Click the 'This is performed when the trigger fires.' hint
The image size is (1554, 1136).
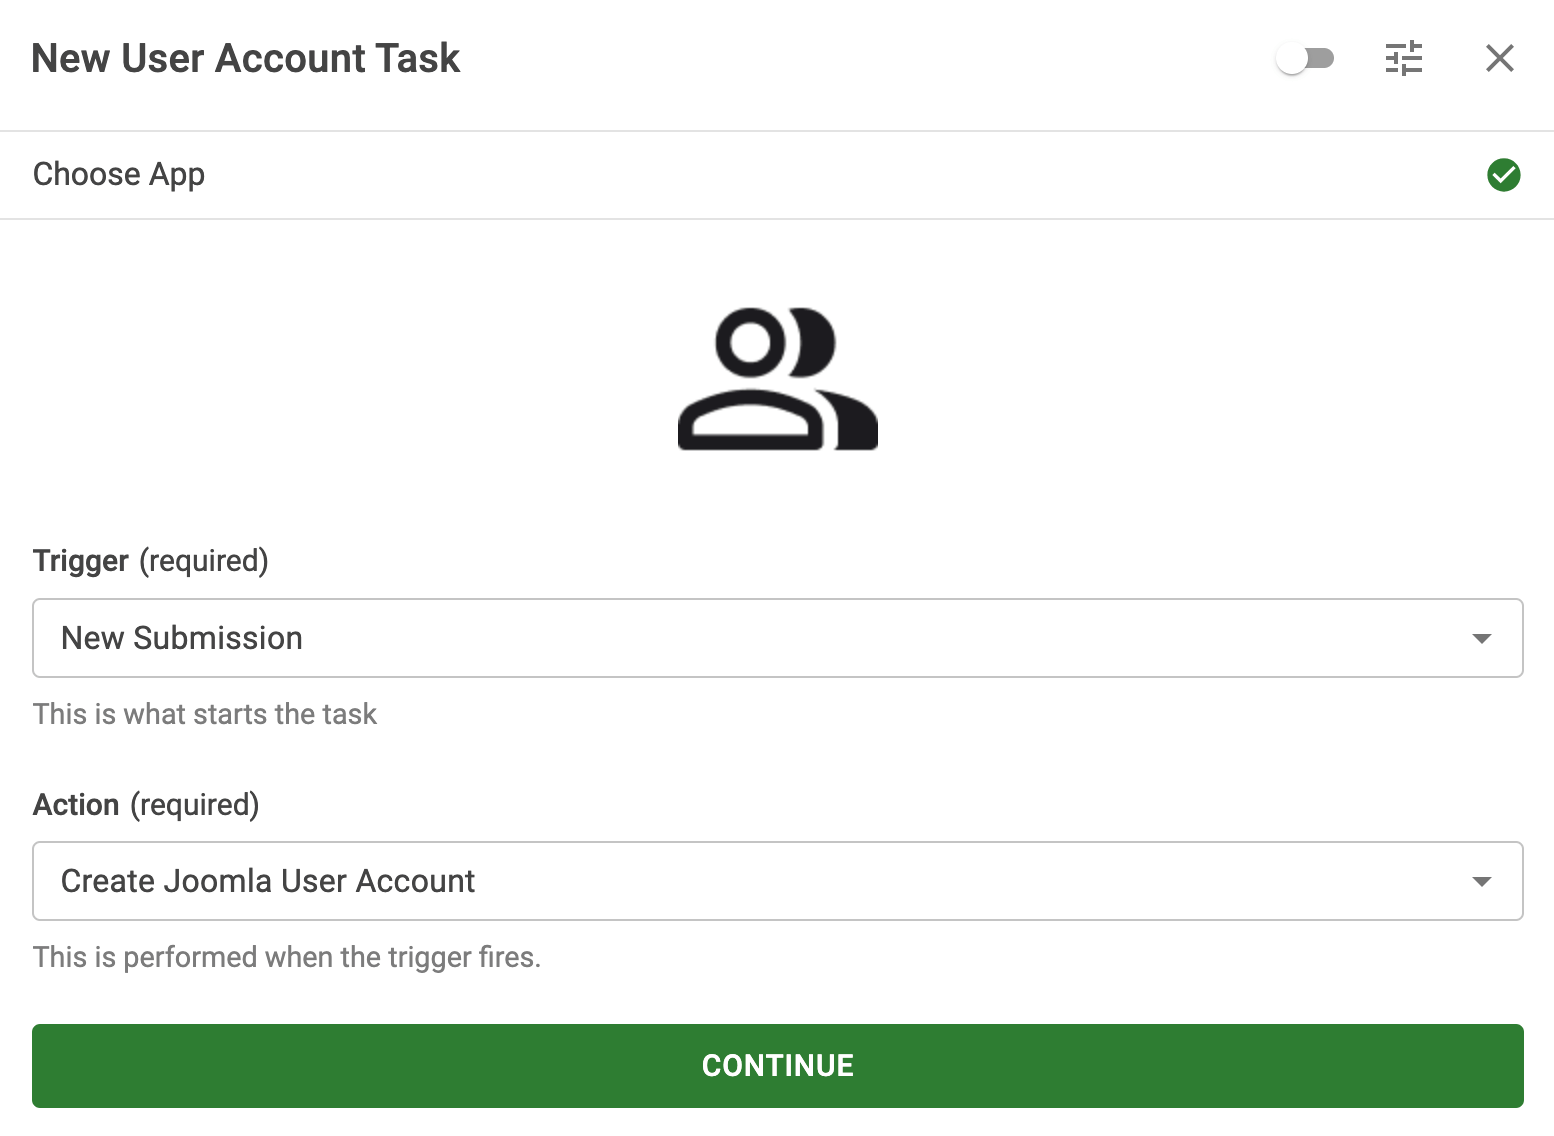pyautogui.click(x=287, y=957)
